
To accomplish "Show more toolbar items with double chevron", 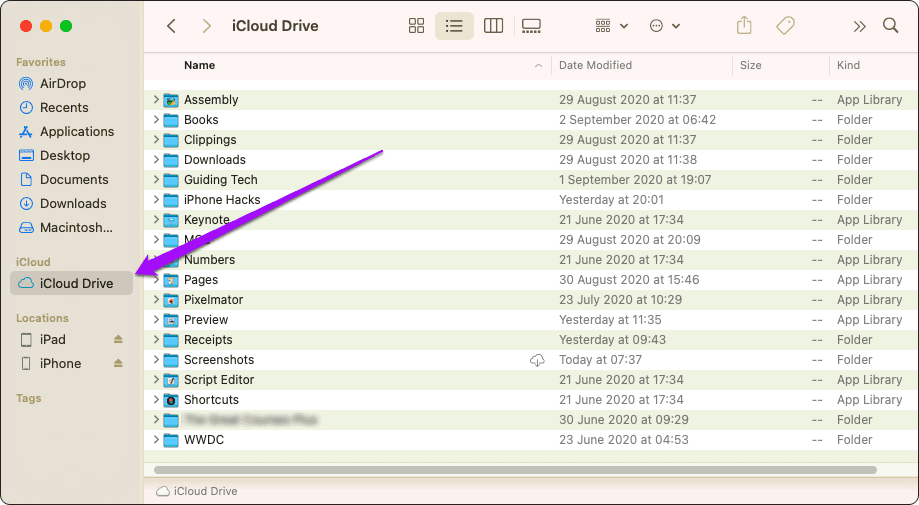I will coord(859,26).
